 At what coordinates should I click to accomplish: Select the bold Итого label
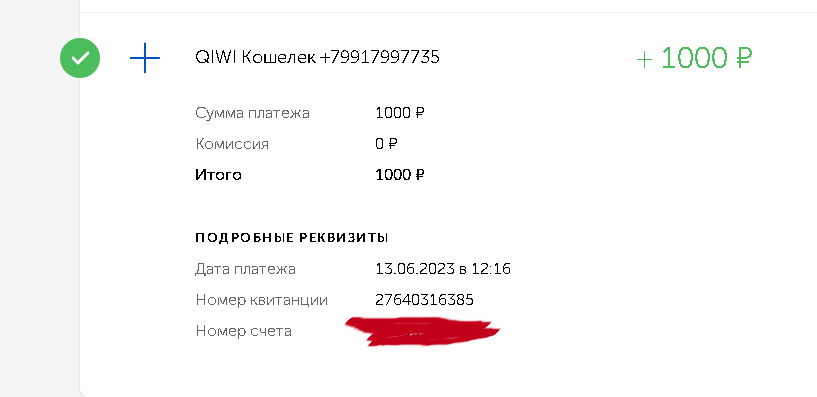click(x=218, y=175)
